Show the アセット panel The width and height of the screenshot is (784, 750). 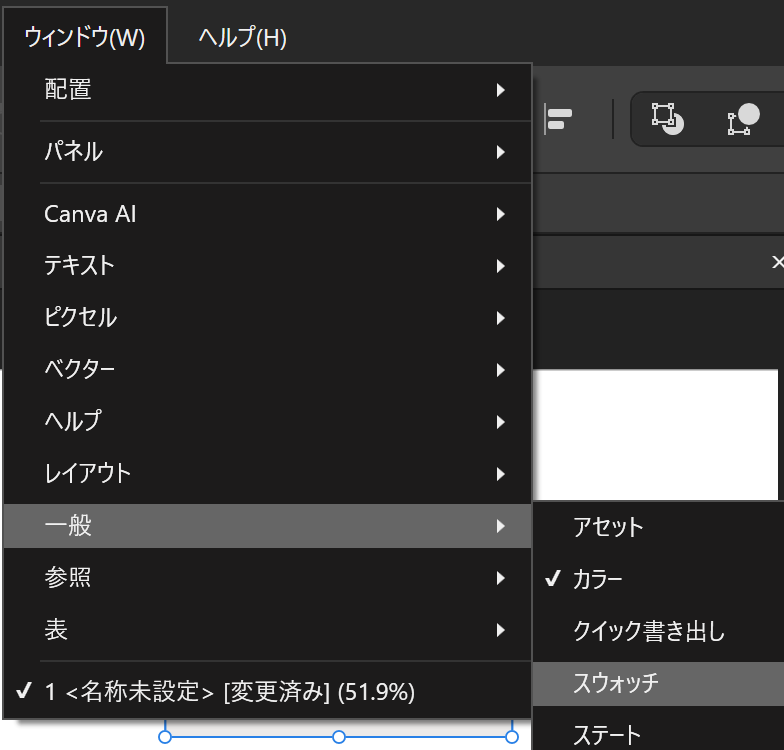pos(658,527)
